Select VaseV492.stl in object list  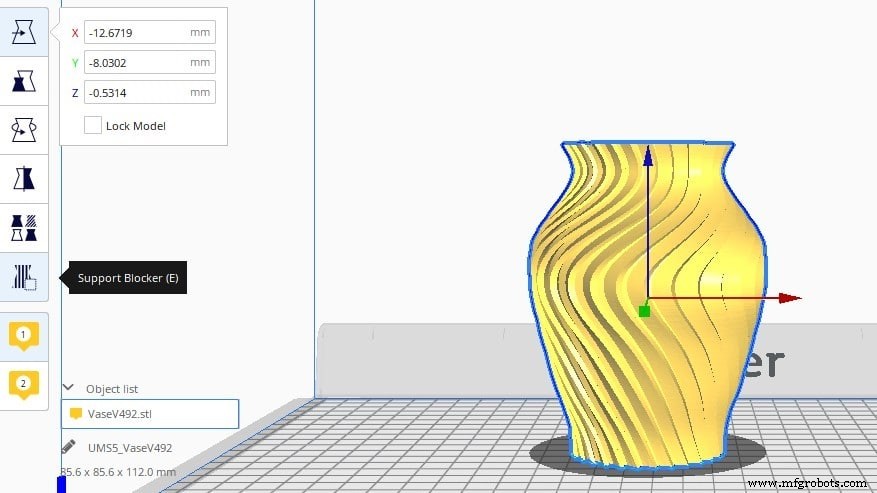pos(150,414)
